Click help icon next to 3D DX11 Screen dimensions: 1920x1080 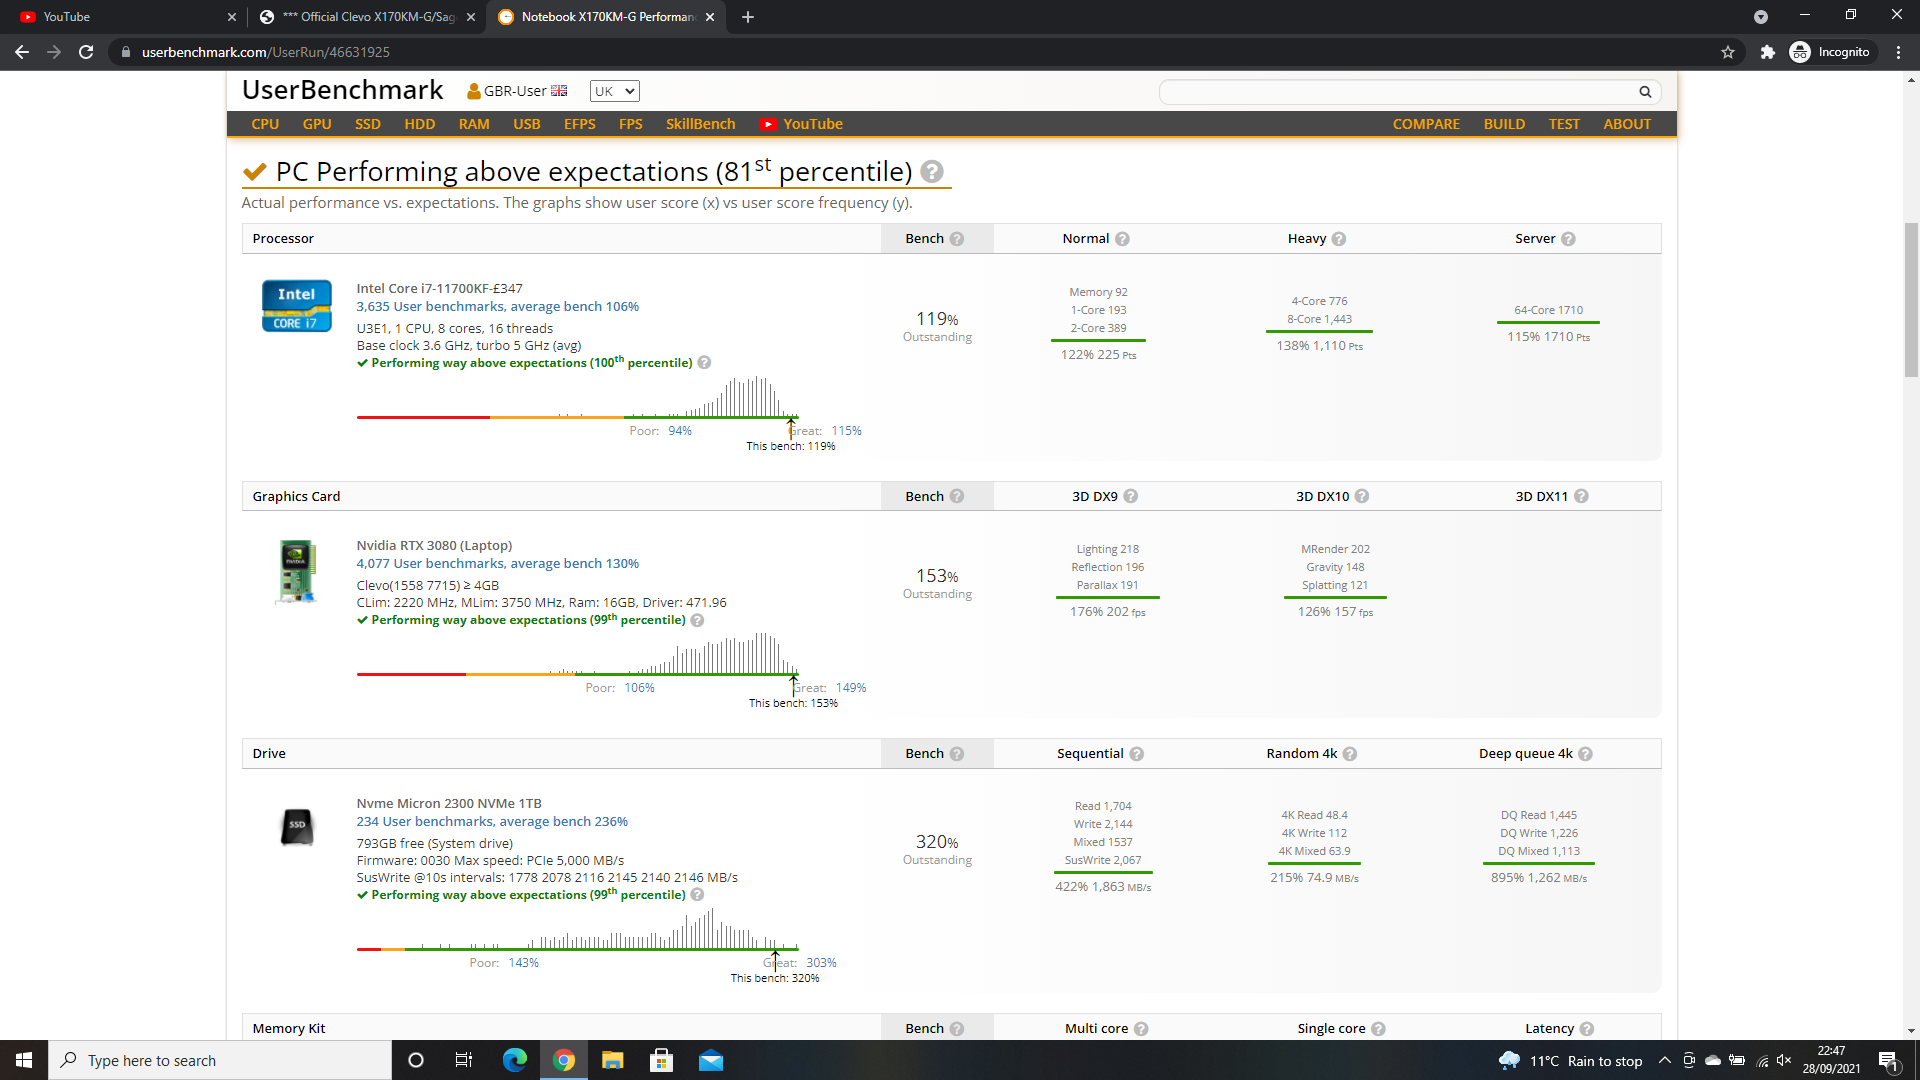point(1581,497)
